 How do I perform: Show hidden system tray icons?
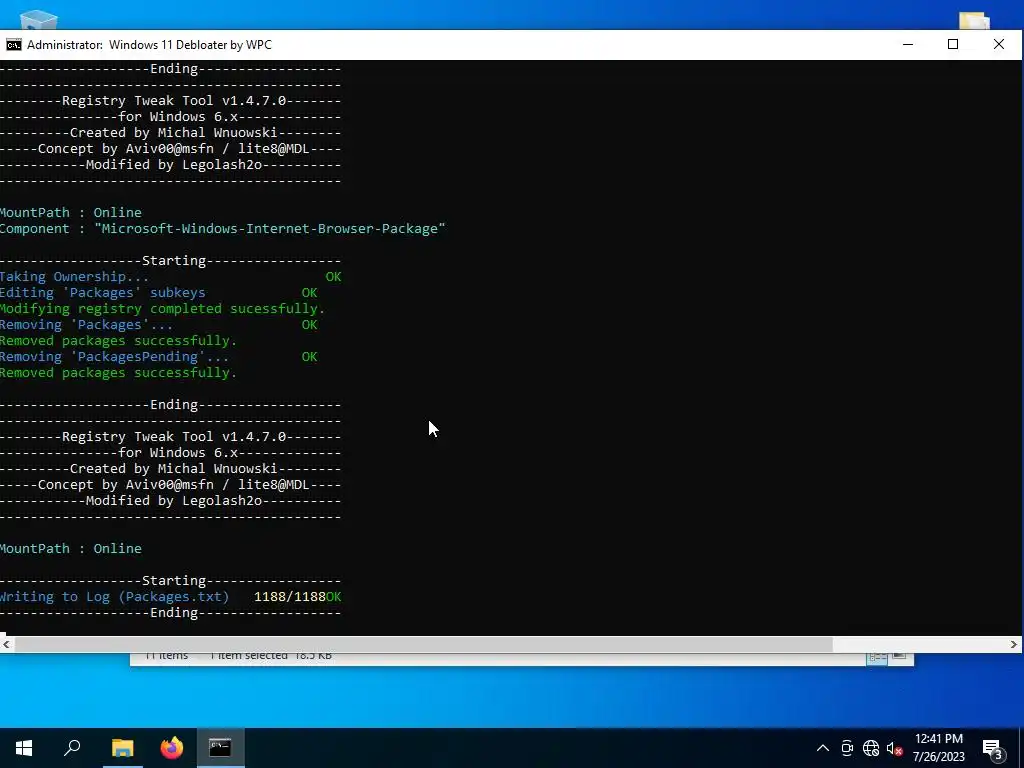(x=823, y=748)
